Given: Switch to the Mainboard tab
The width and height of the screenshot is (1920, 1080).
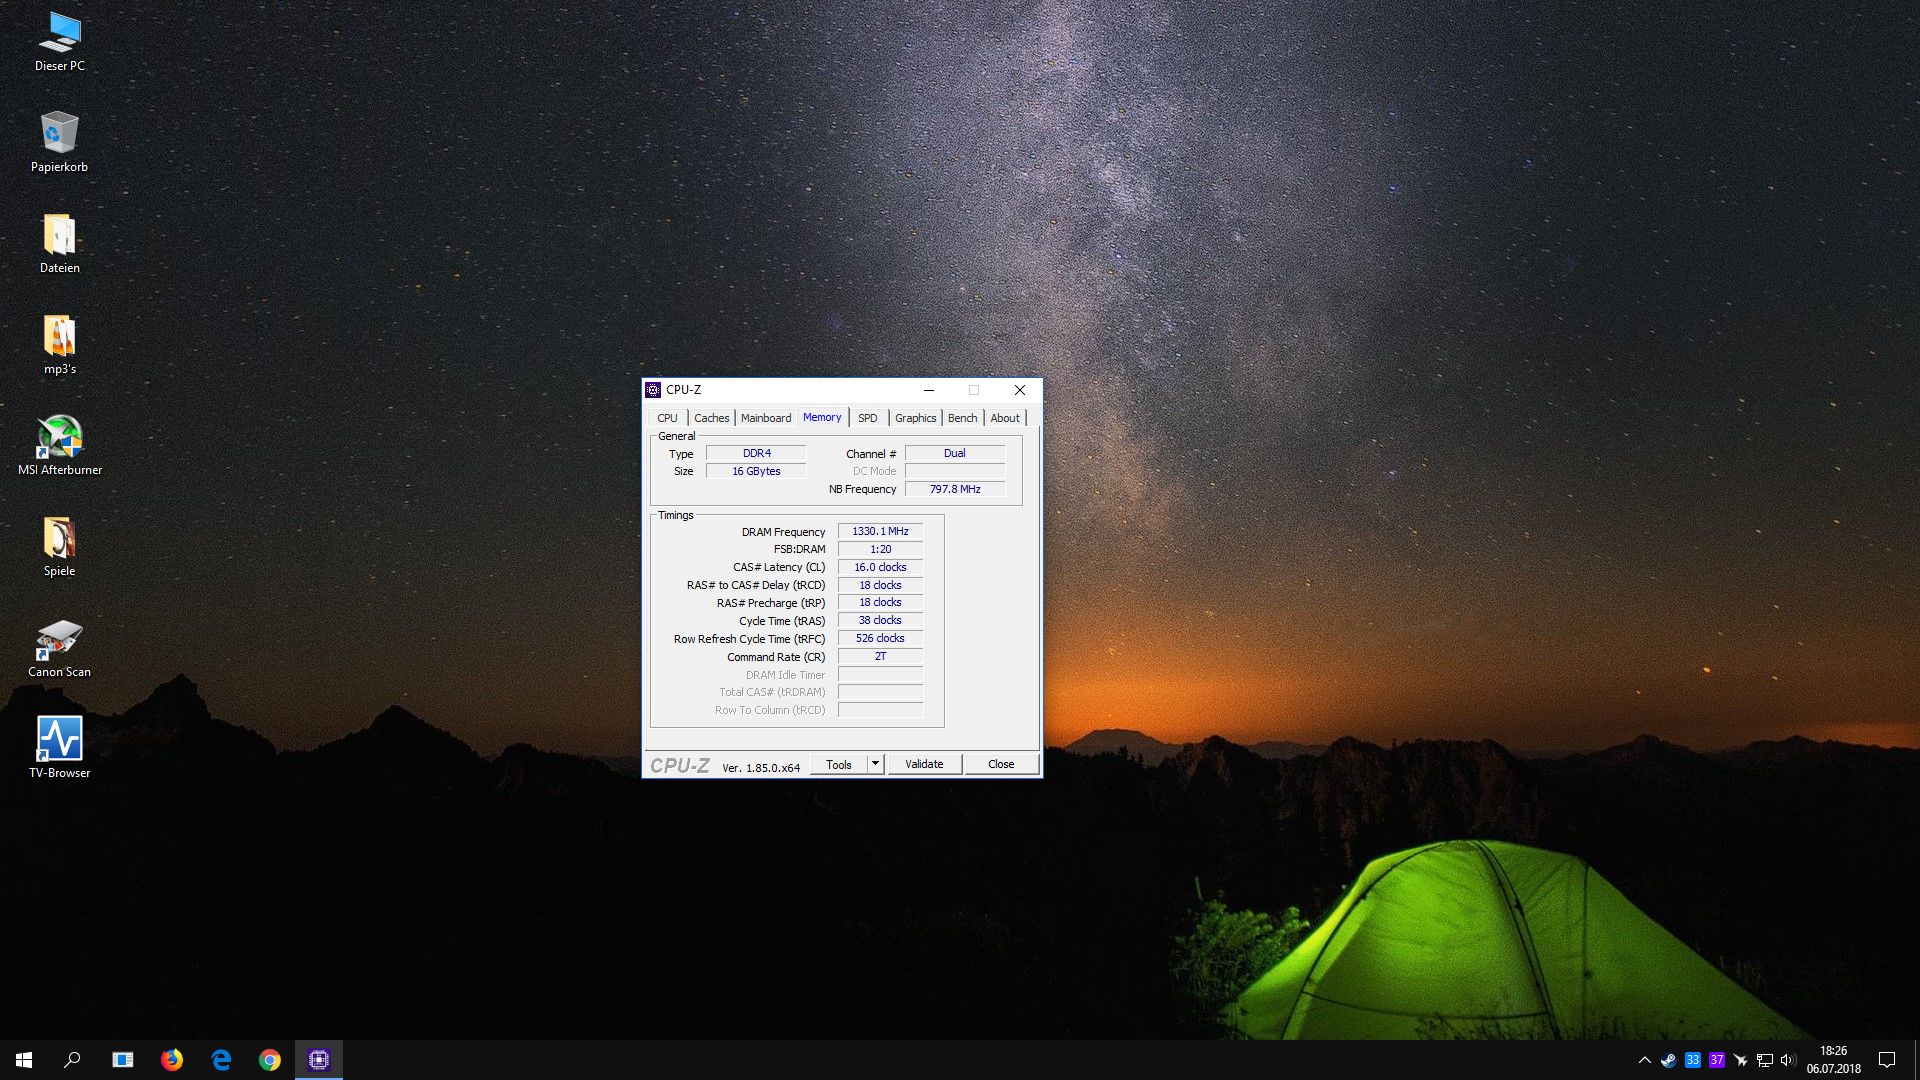Looking at the screenshot, I should tap(765, 418).
